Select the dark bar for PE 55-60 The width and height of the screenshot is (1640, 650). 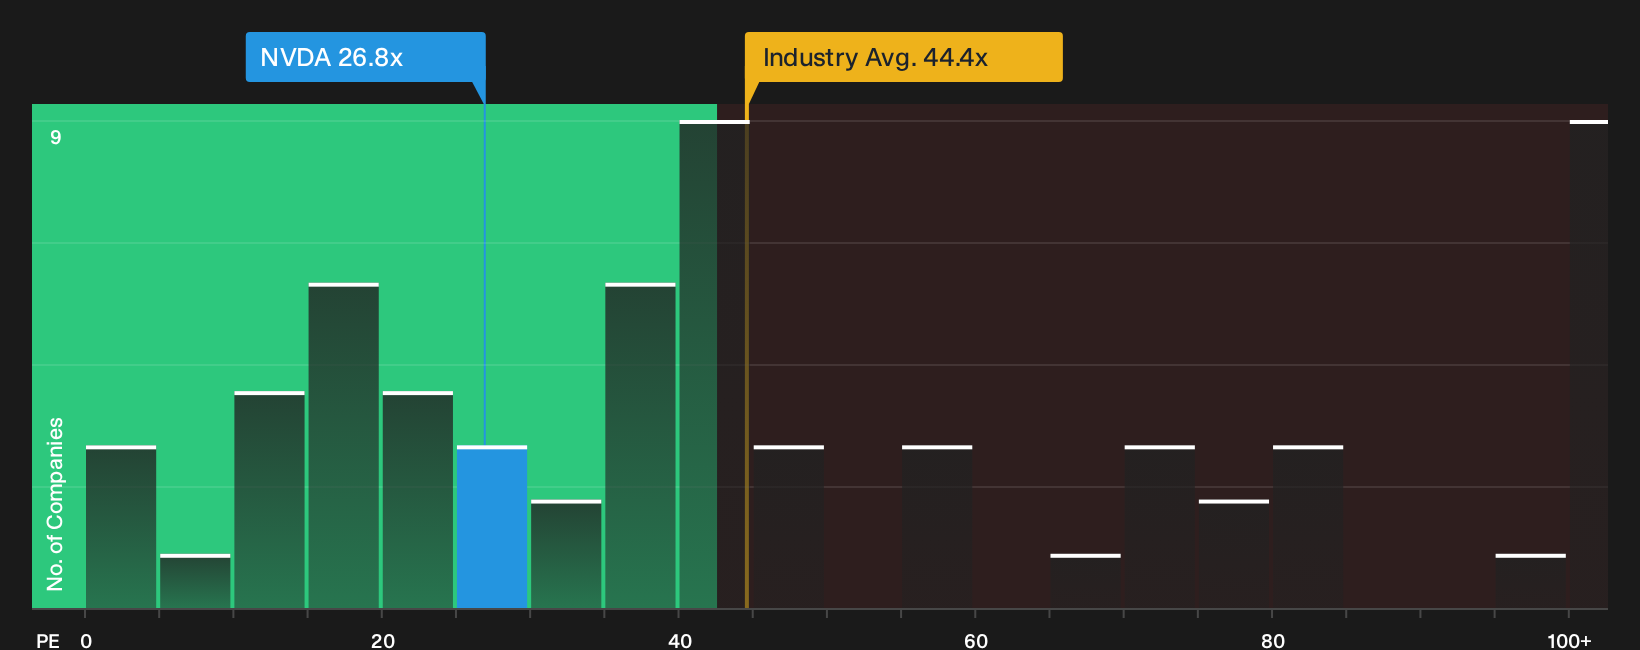[937, 527]
